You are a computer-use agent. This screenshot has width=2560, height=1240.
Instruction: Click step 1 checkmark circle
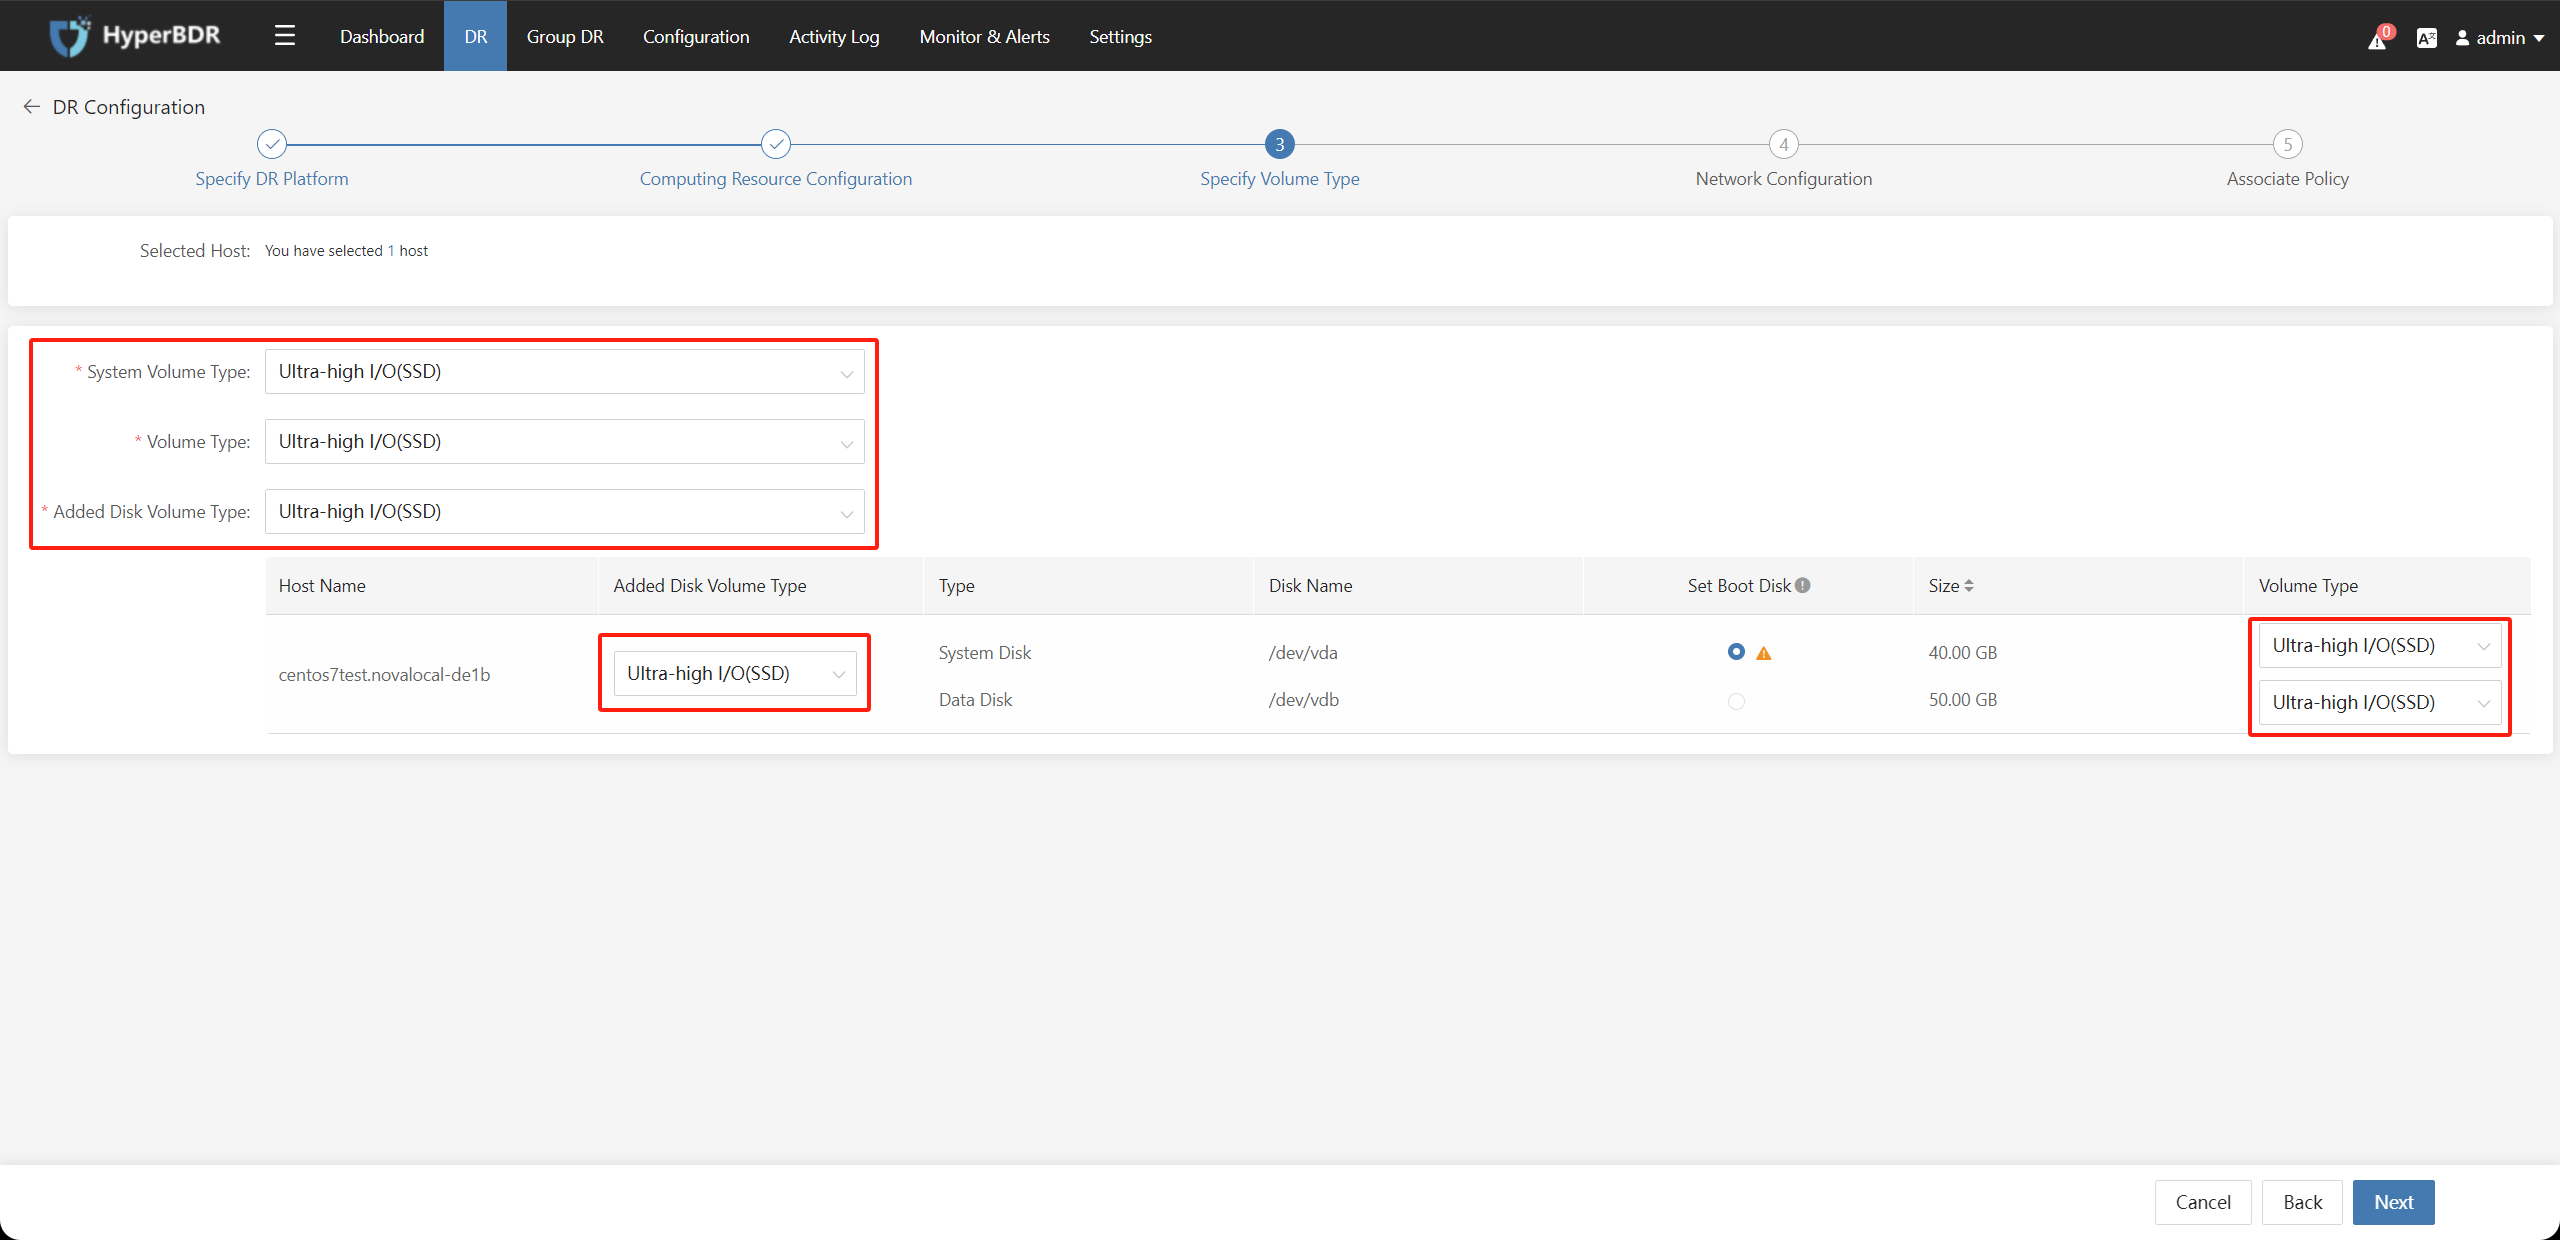(272, 144)
